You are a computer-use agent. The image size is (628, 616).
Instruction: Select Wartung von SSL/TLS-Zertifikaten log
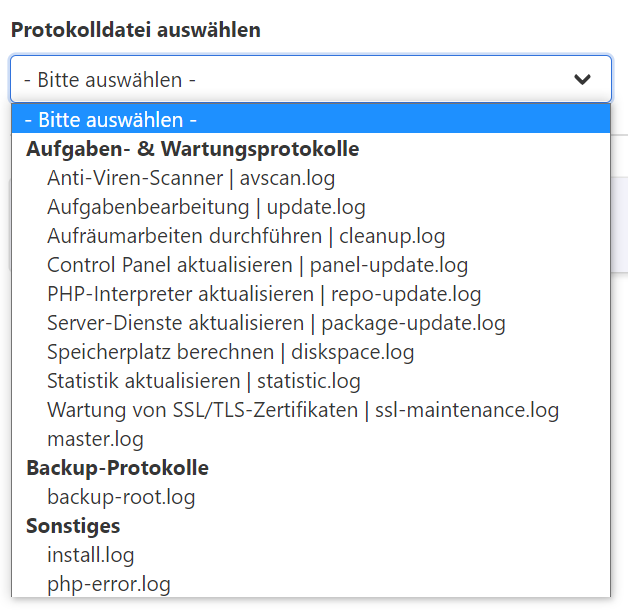click(x=303, y=410)
